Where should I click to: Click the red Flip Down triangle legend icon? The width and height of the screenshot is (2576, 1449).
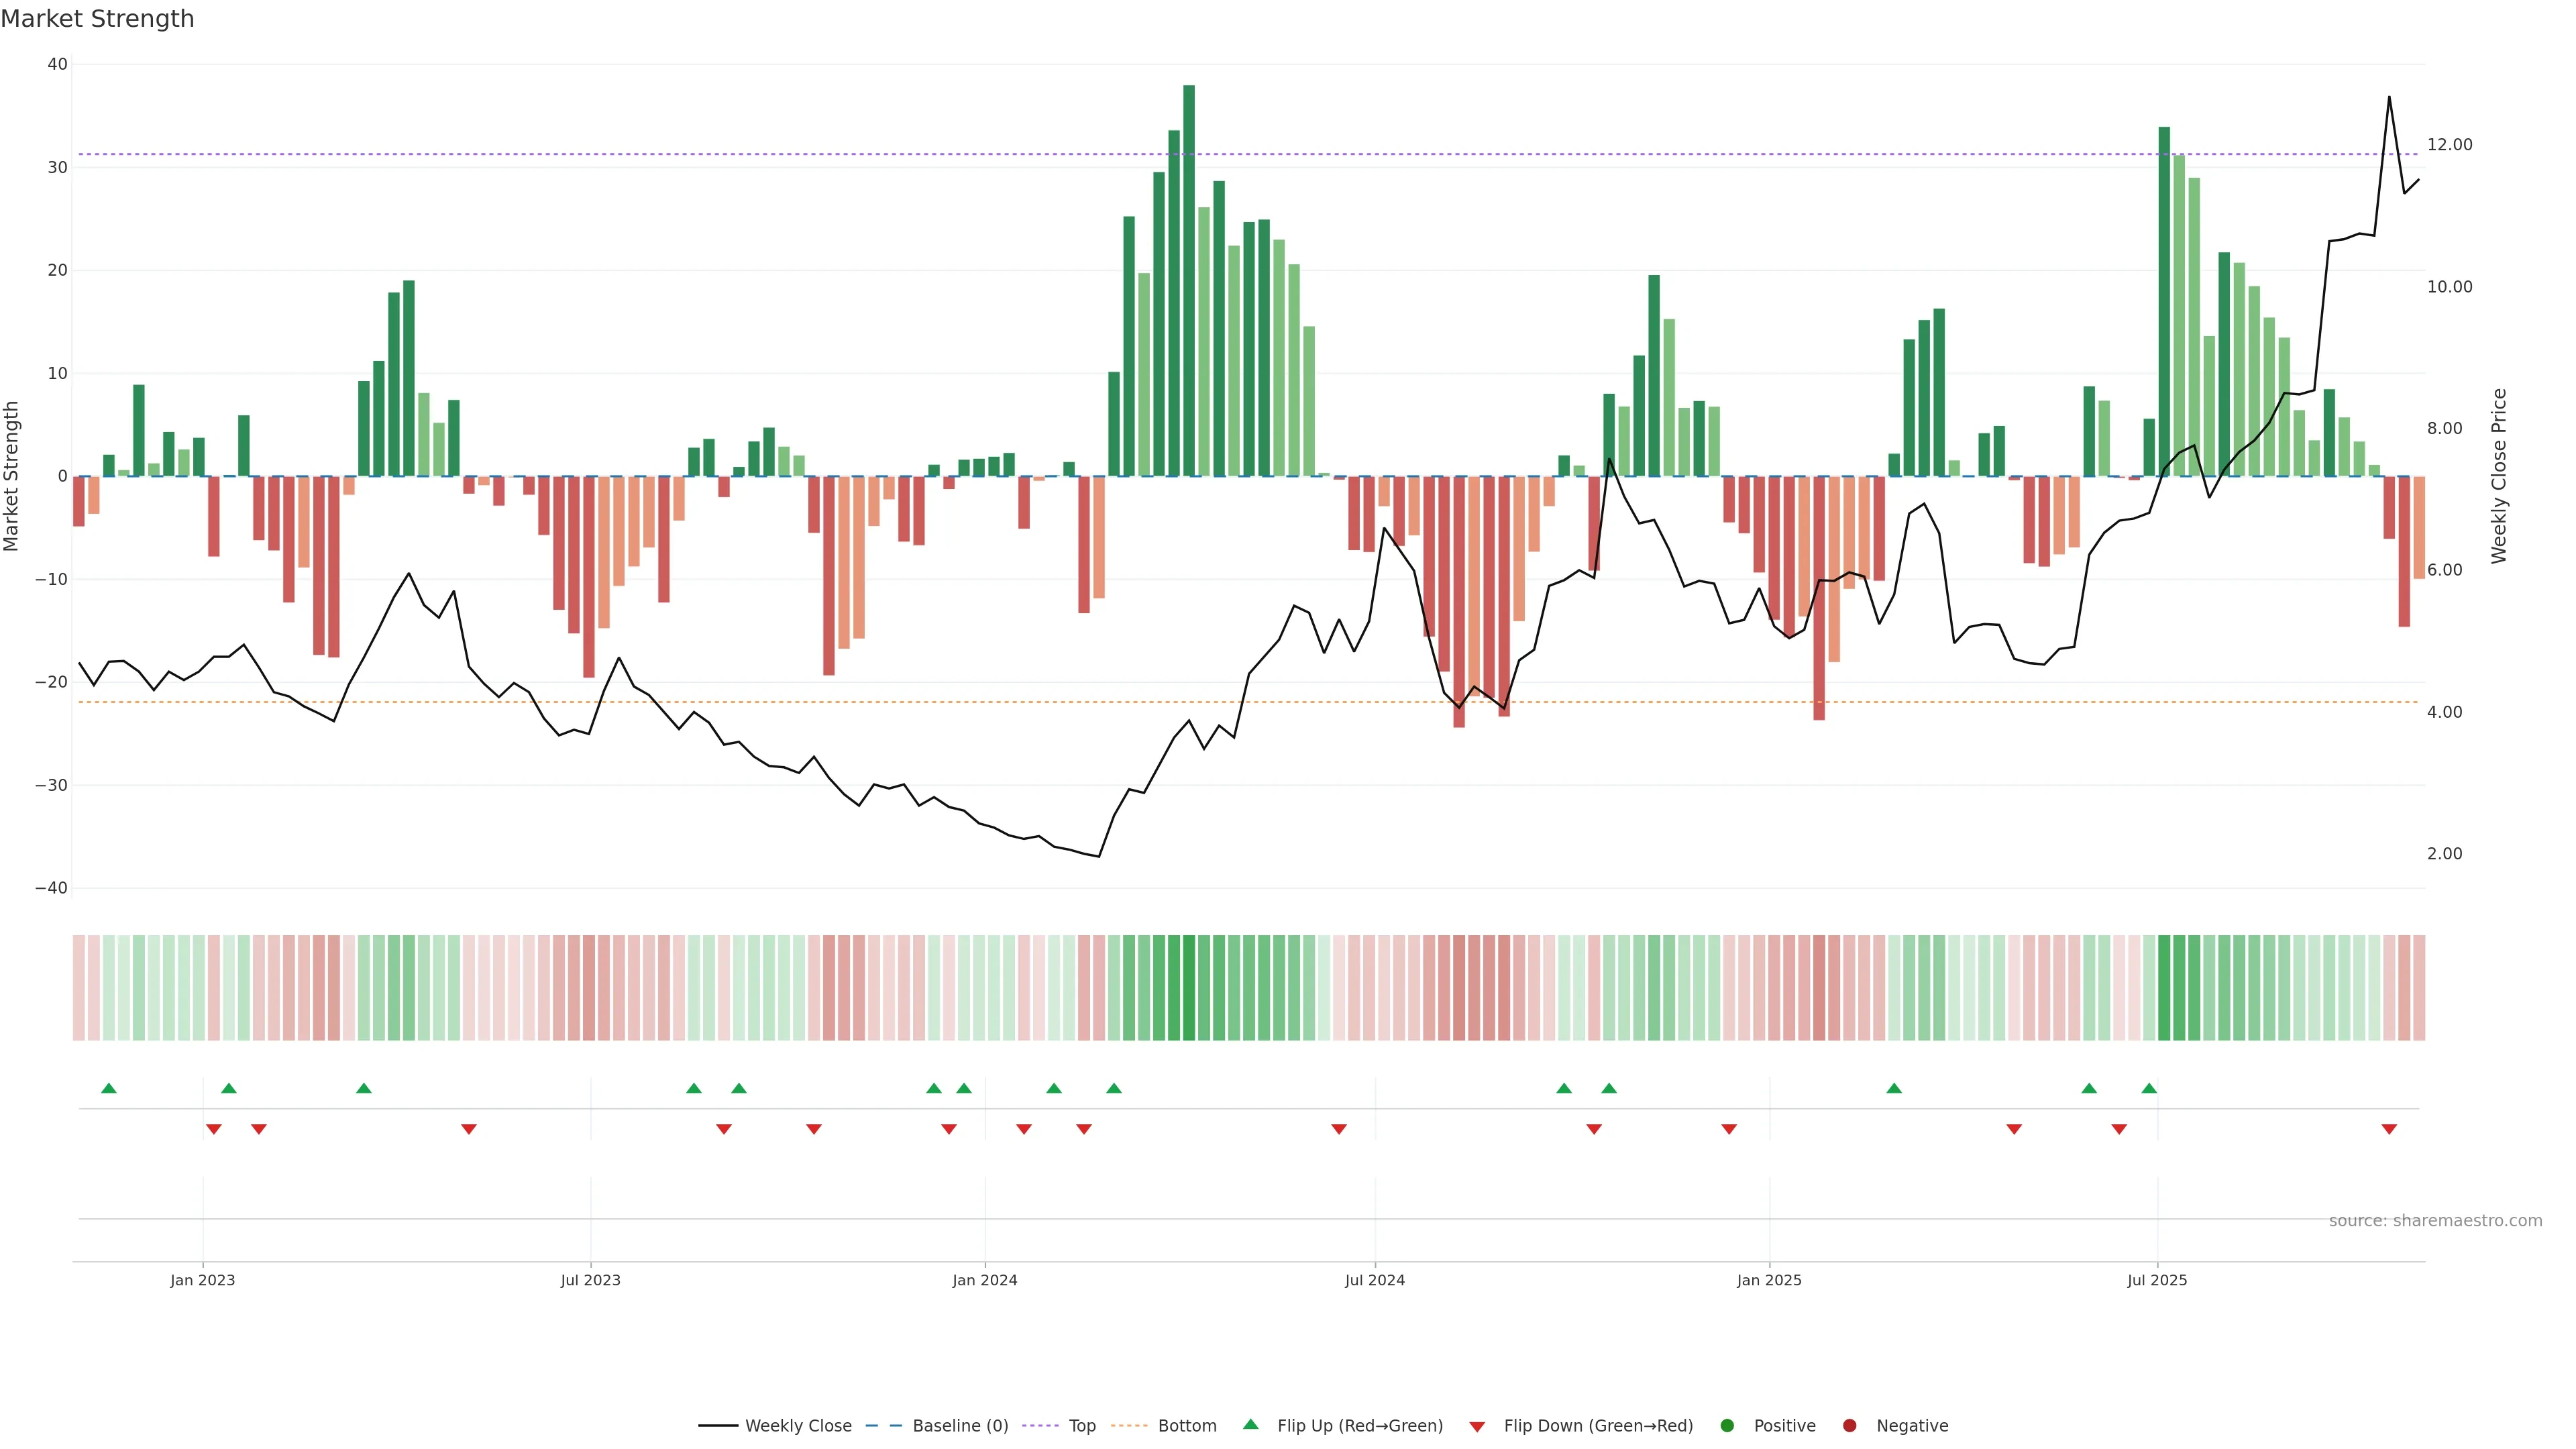click(x=1477, y=1426)
